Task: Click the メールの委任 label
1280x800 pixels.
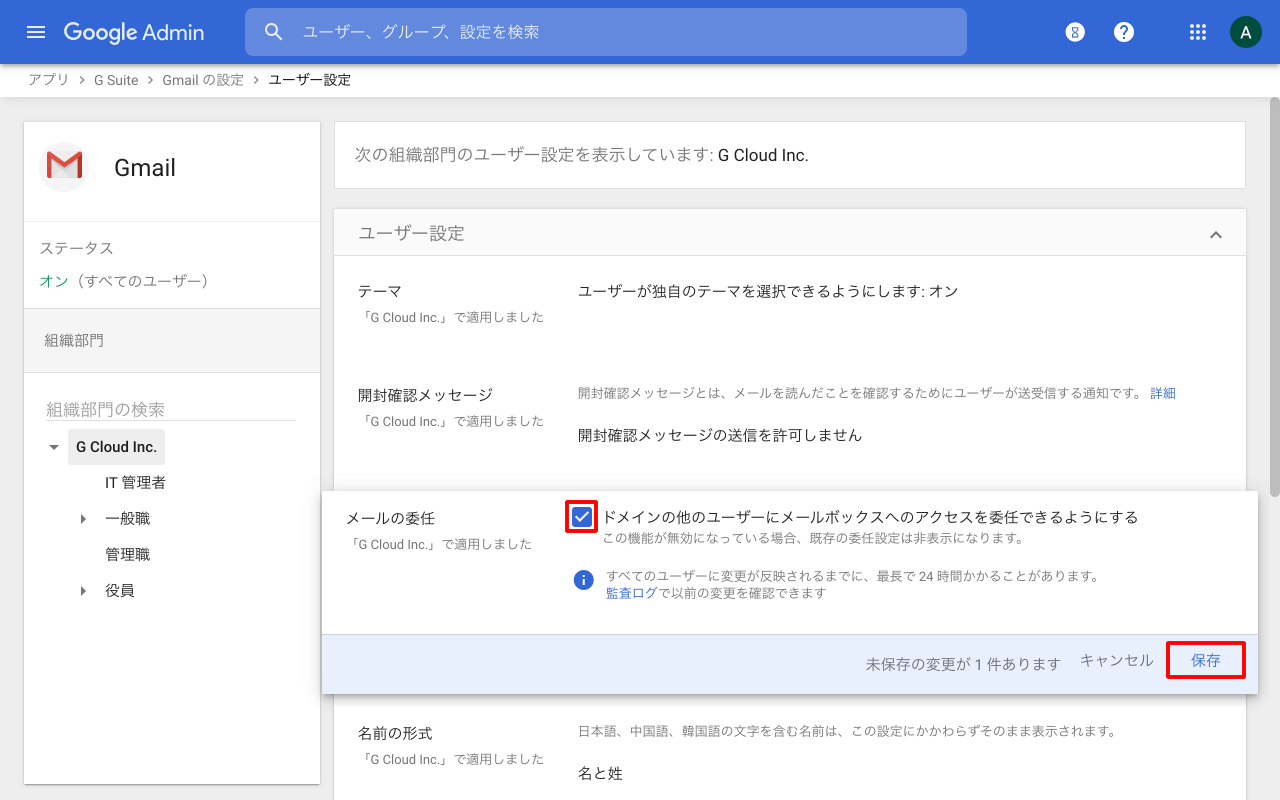Action: pyautogui.click(x=390, y=519)
